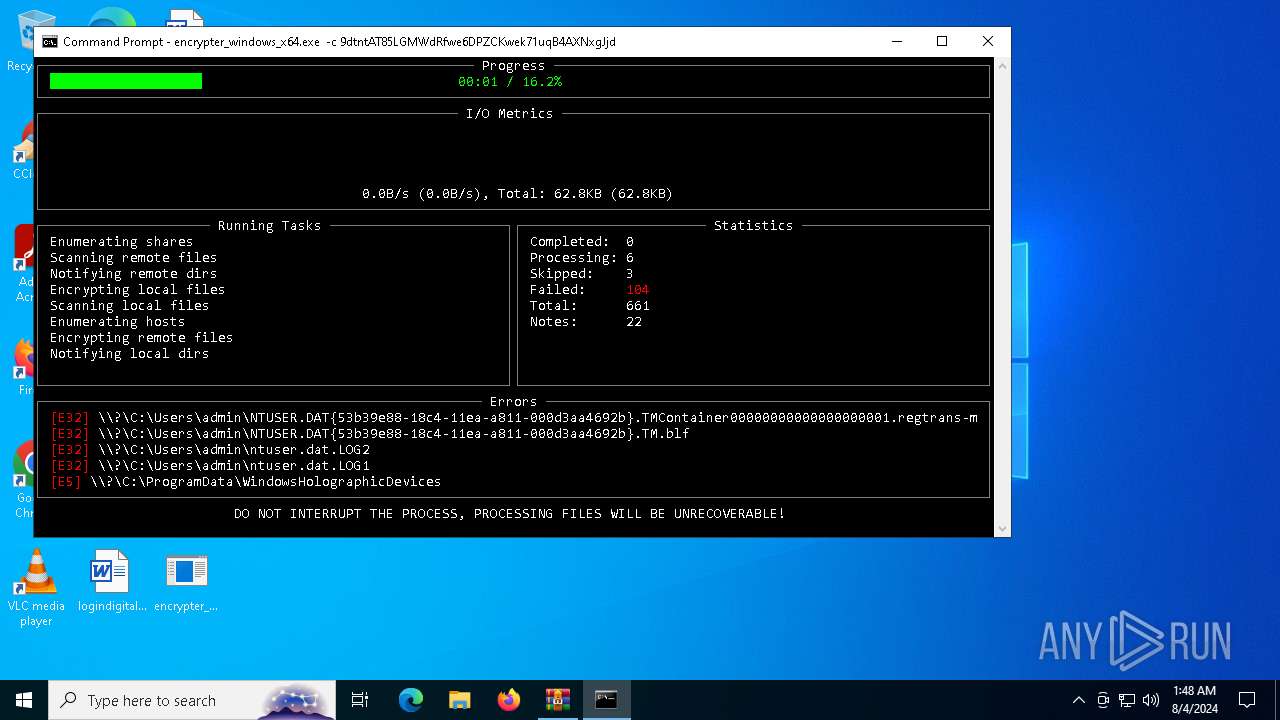Minimize the Command Prompt window
1280x720 pixels.
click(896, 42)
